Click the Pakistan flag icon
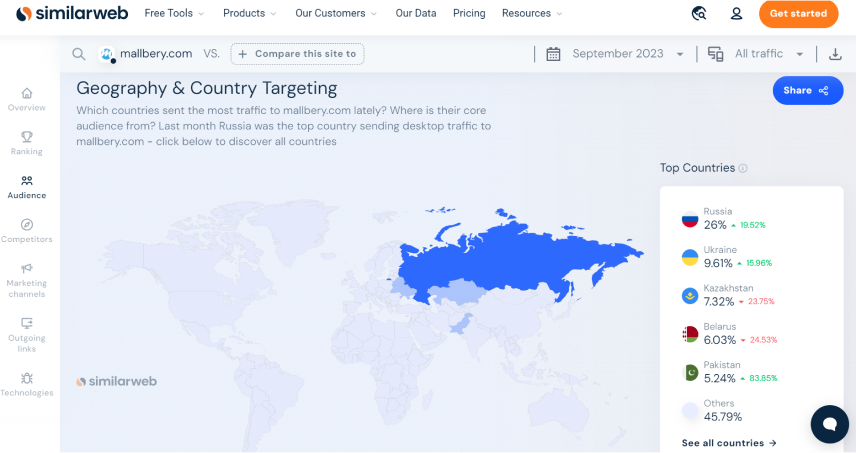The height and width of the screenshot is (453, 856). [690, 372]
